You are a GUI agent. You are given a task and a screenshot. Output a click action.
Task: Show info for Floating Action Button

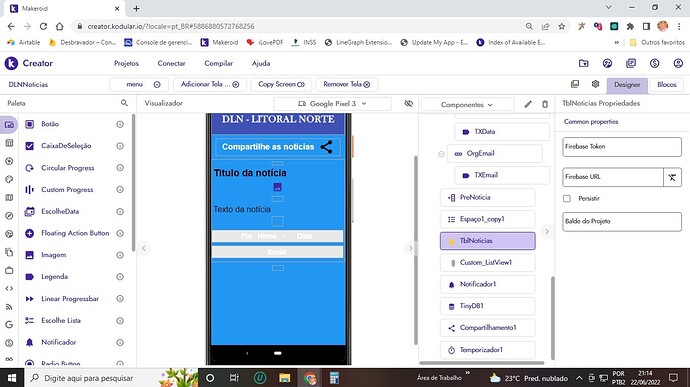click(x=120, y=233)
